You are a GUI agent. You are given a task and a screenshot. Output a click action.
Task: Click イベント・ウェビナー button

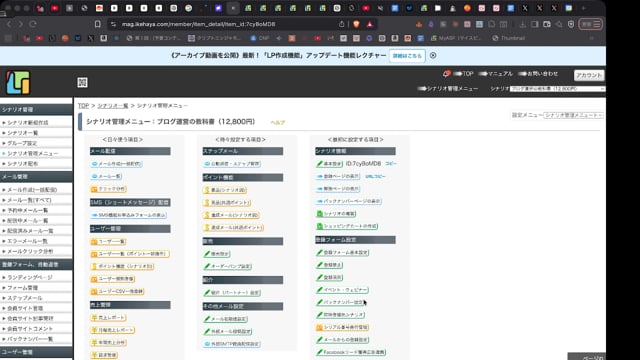[x=342, y=290]
